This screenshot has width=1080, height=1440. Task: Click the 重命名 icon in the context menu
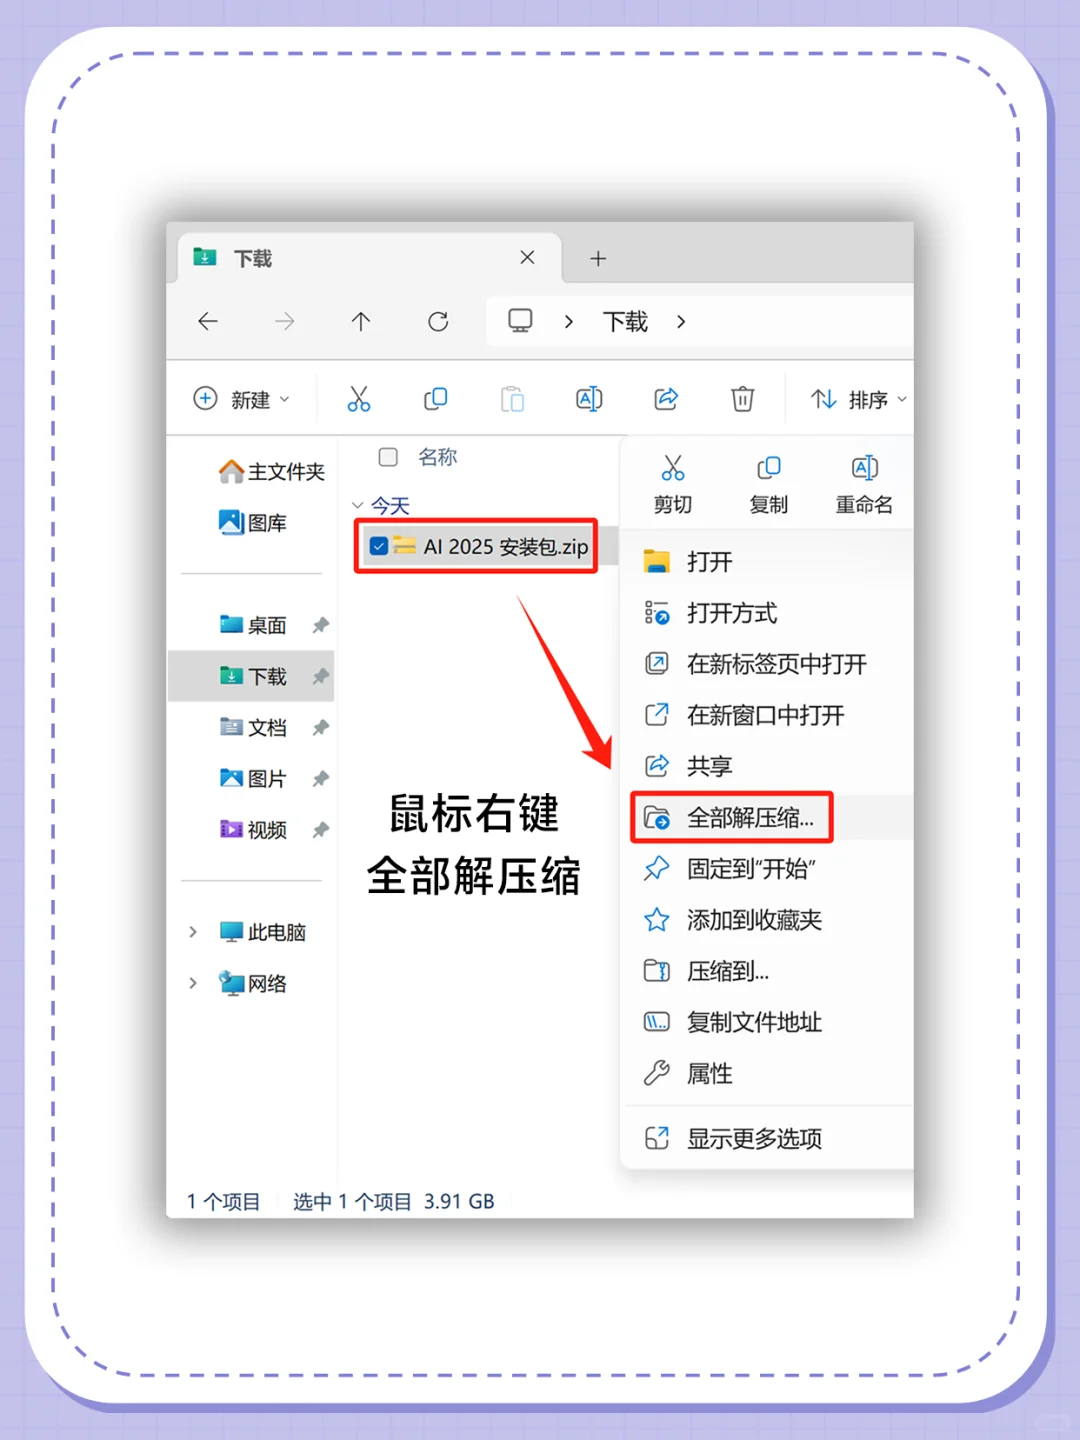click(x=863, y=467)
